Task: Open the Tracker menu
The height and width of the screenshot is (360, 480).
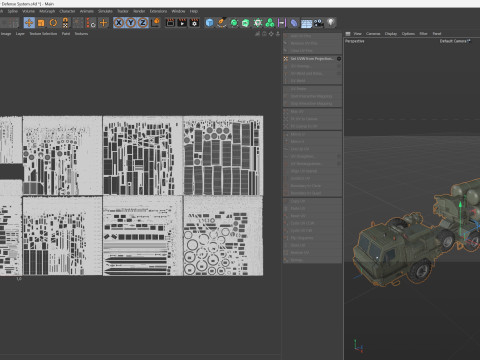Action: click(x=123, y=11)
